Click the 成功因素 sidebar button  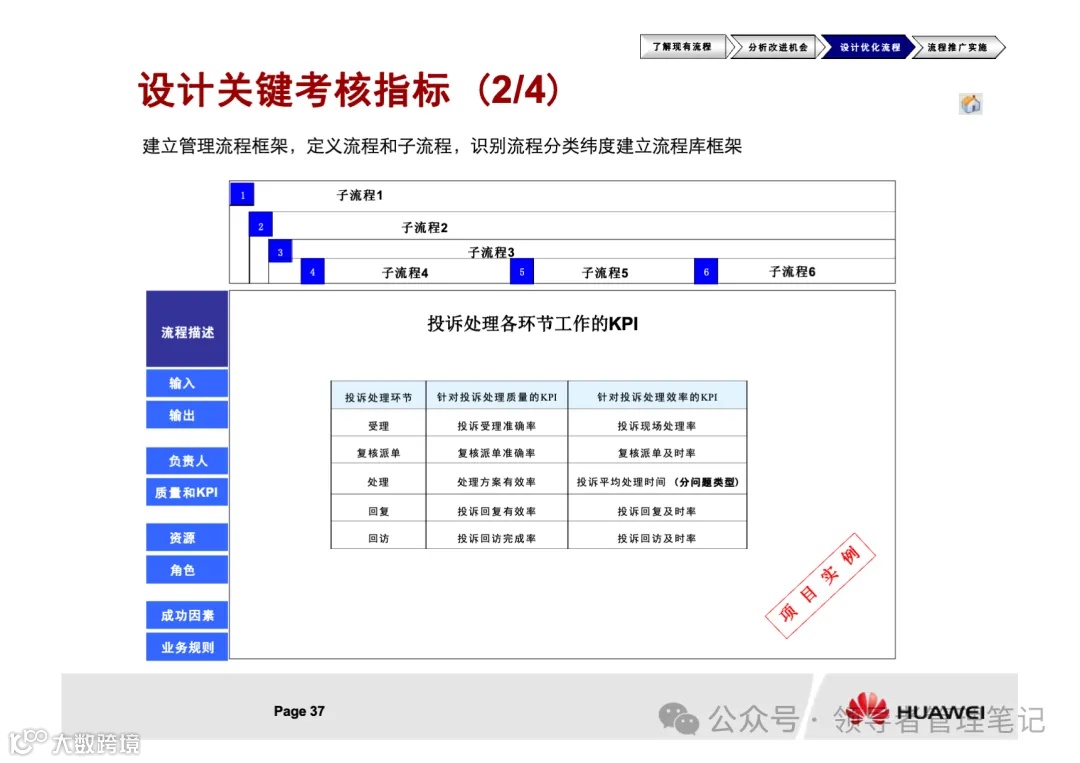(x=186, y=615)
